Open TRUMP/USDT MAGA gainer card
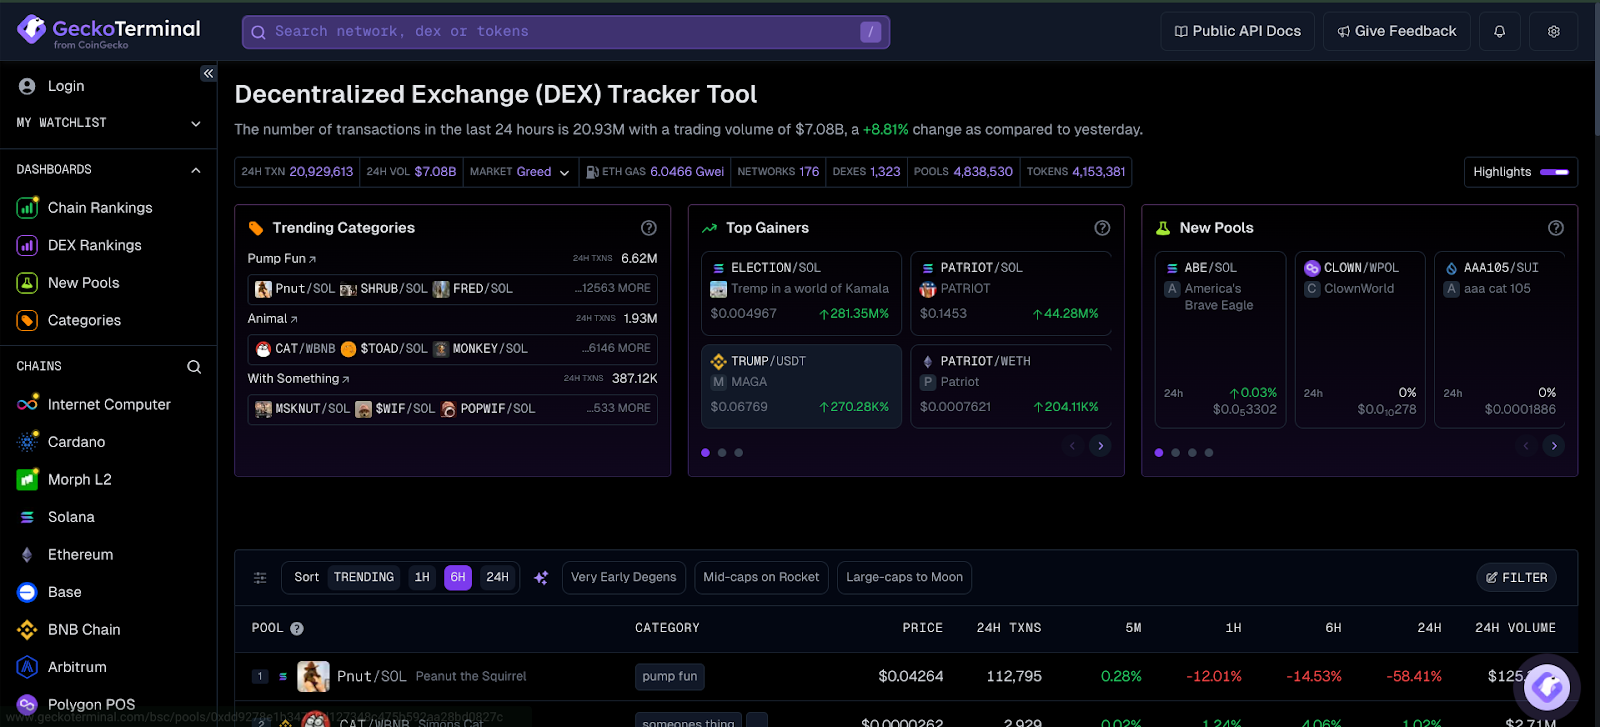The width and height of the screenshot is (1600, 727). coord(801,385)
